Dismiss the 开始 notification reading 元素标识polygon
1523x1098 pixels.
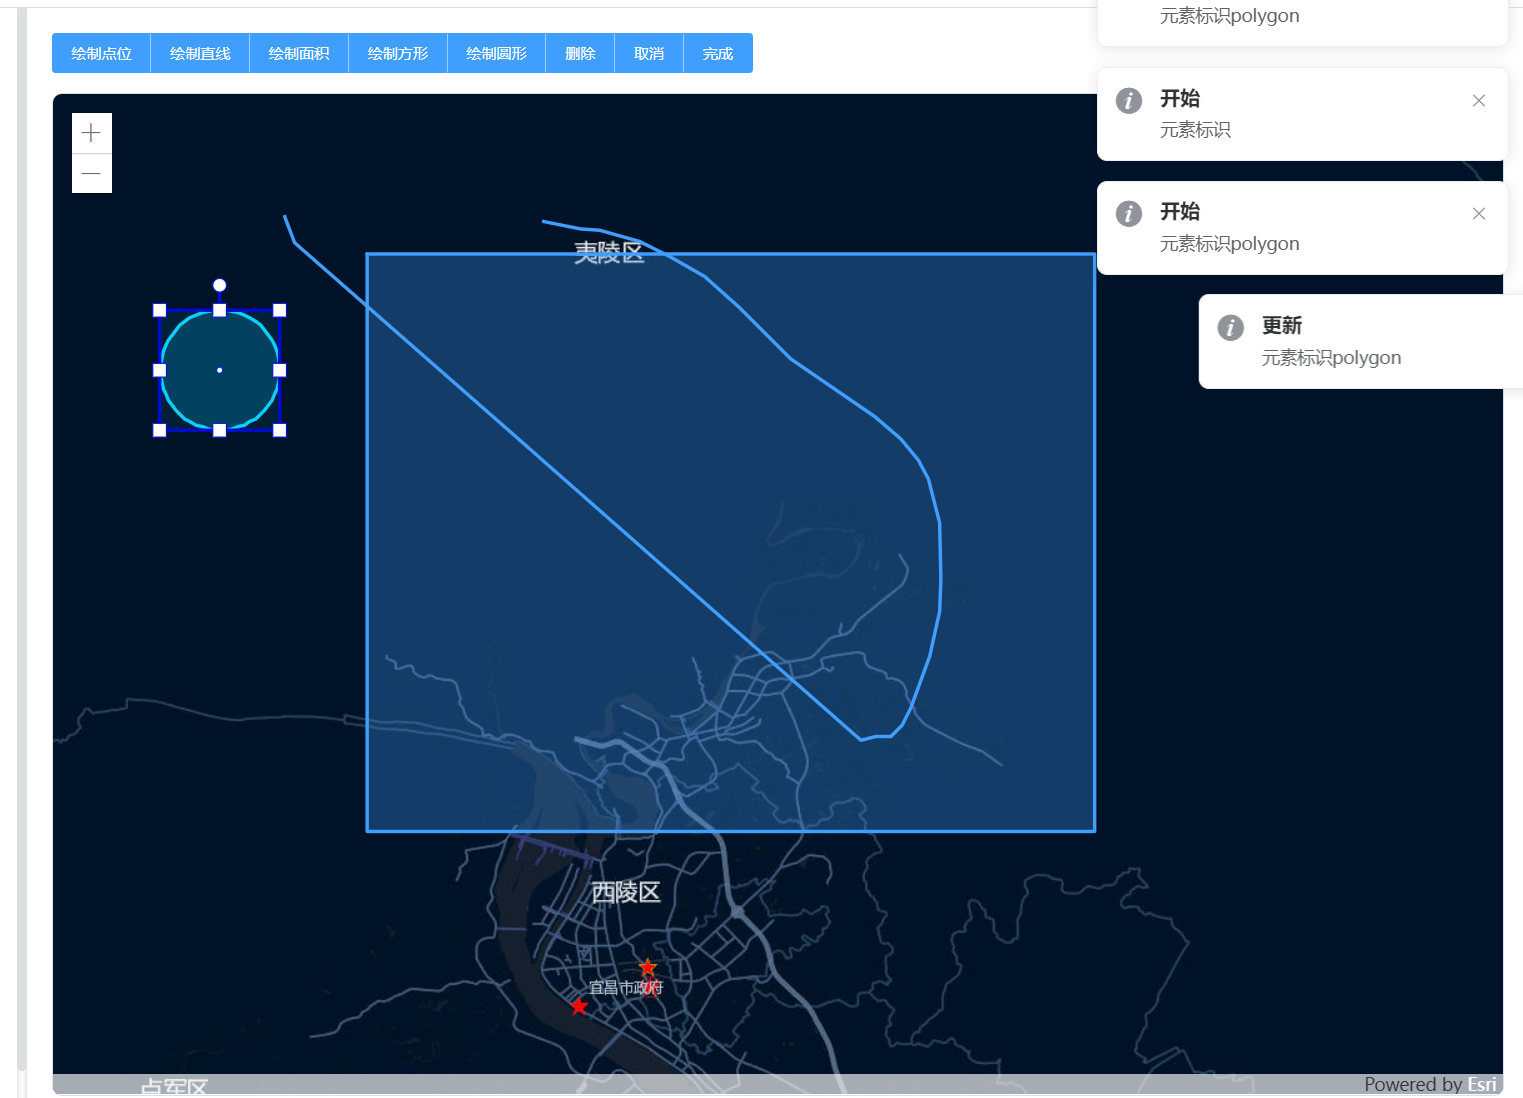1479,213
